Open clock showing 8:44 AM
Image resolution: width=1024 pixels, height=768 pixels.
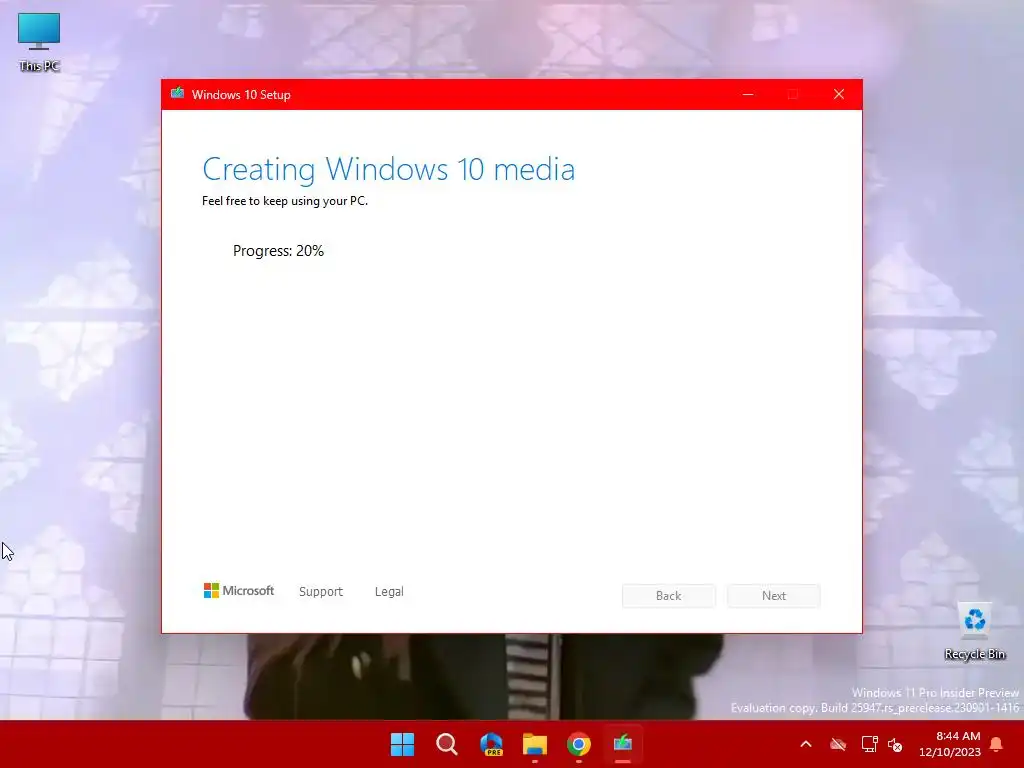(x=958, y=736)
